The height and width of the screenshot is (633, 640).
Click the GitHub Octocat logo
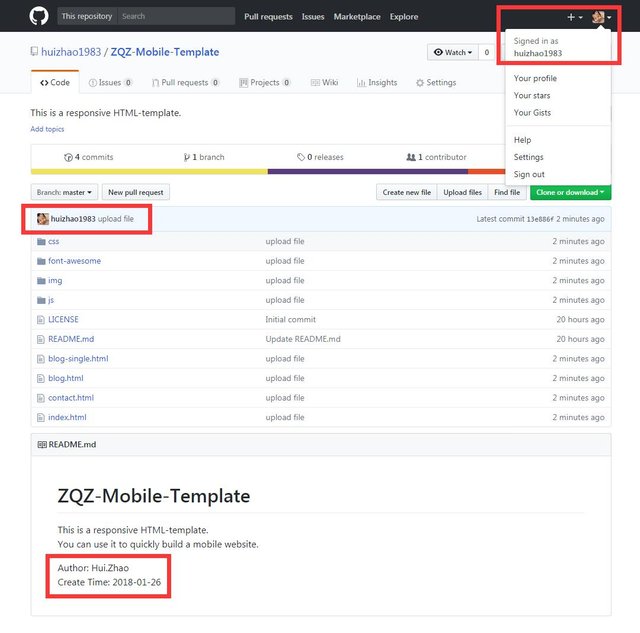click(39, 16)
